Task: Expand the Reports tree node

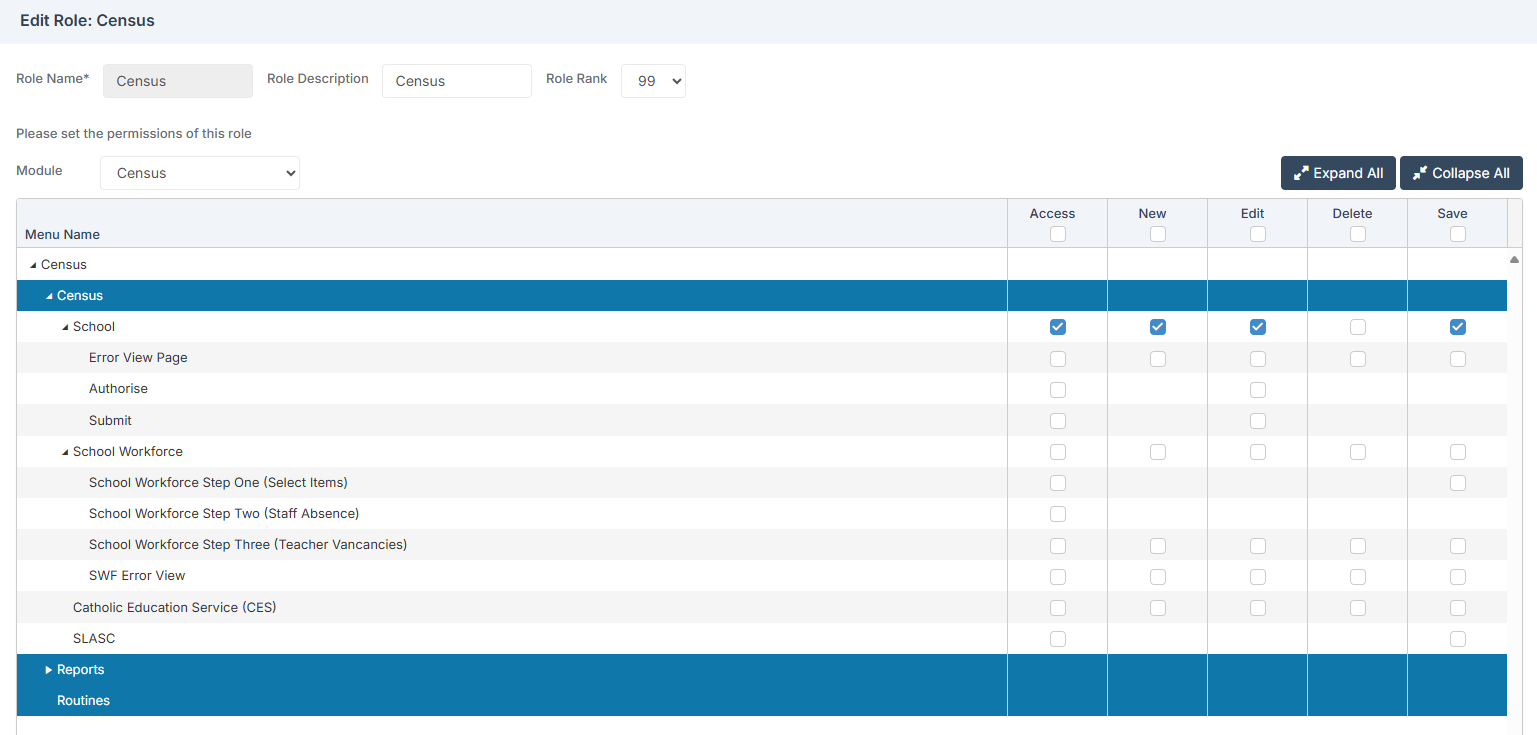Action: [48, 669]
